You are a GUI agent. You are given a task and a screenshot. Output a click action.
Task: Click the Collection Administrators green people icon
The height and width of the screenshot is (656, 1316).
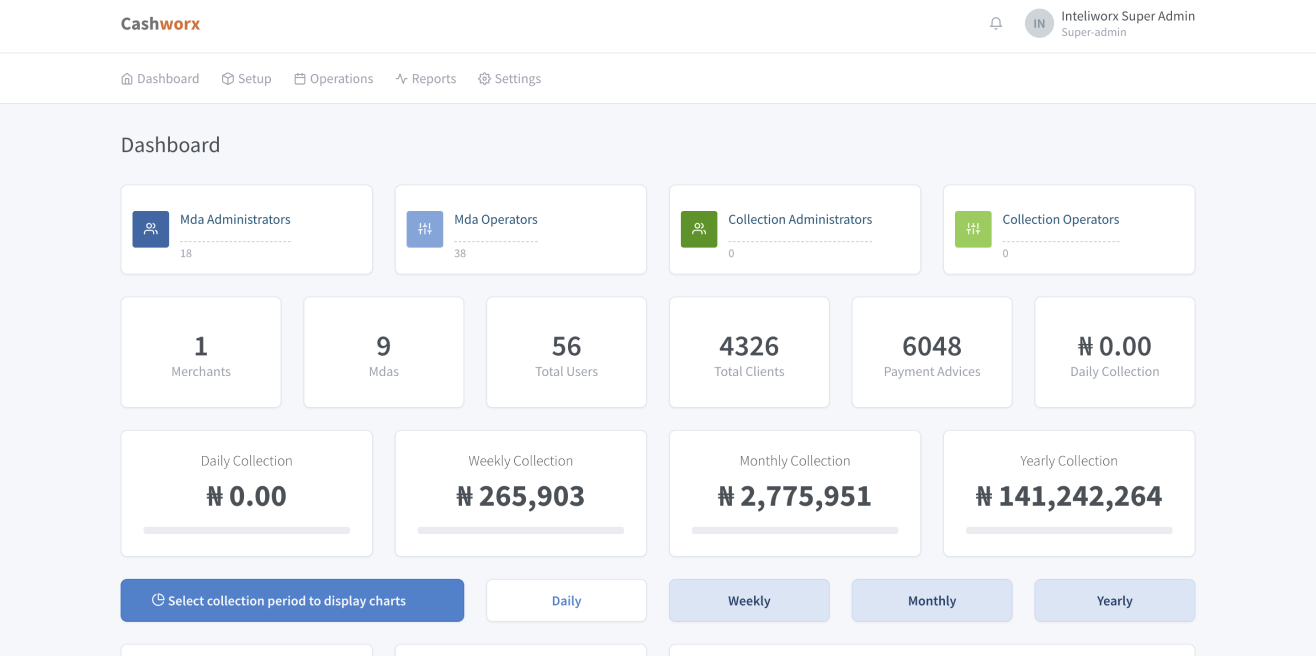click(x=698, y=229)
